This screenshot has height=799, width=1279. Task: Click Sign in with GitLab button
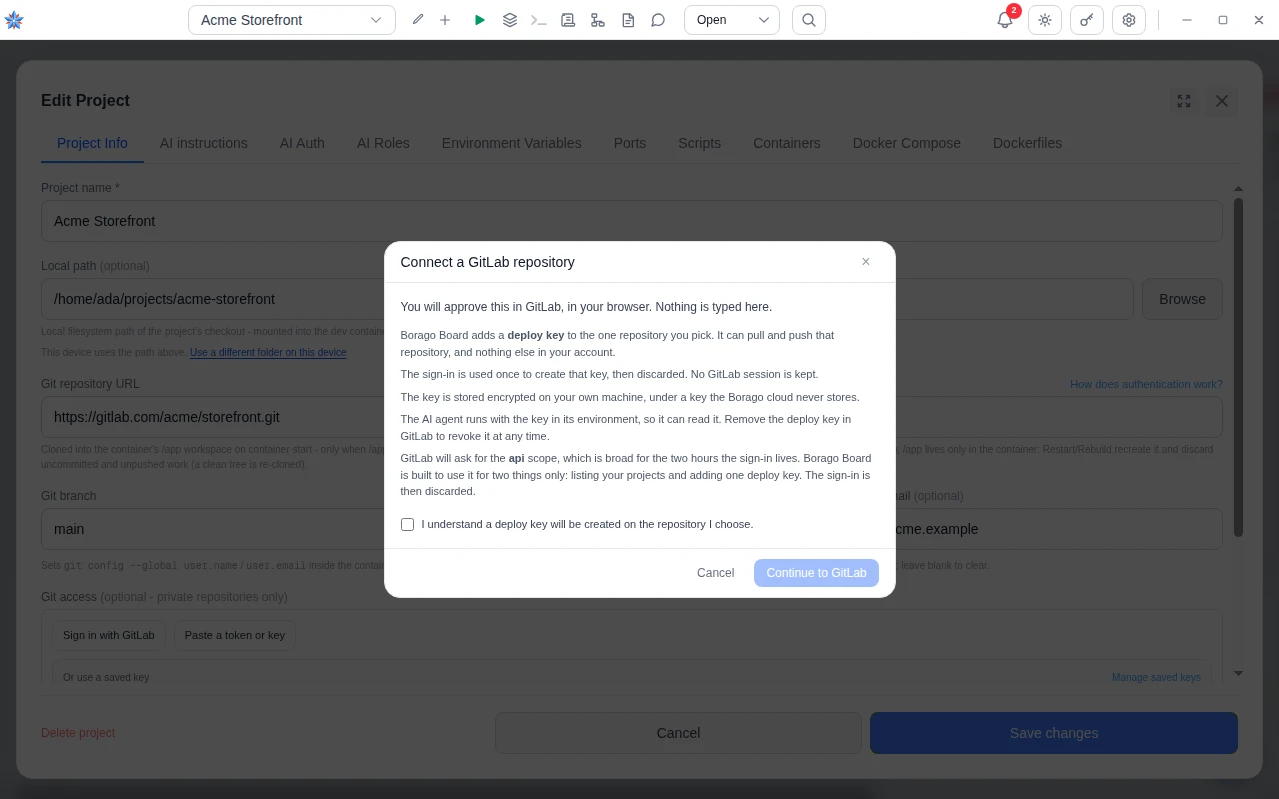109,635
